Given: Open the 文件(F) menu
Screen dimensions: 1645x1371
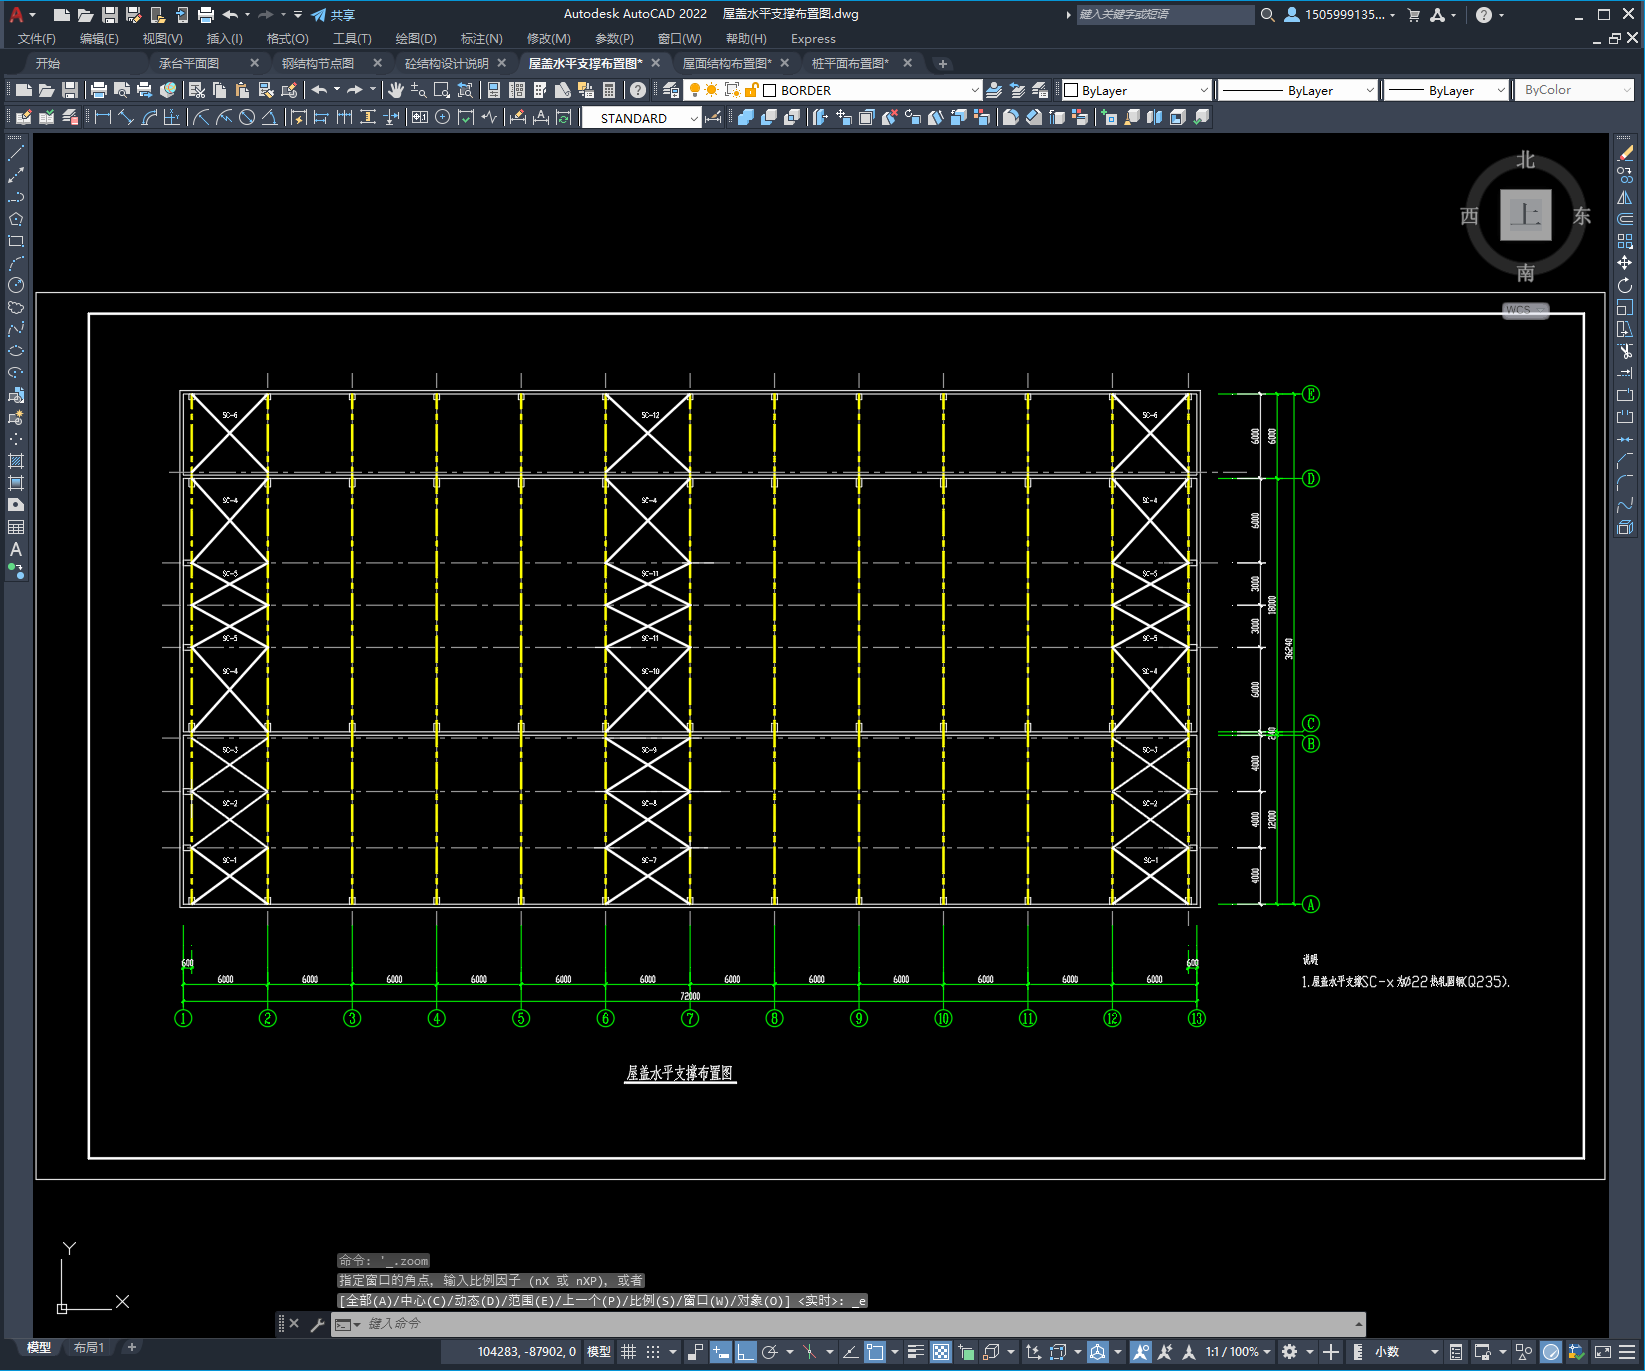Looking at the screenshot, I should click(37, 39).
